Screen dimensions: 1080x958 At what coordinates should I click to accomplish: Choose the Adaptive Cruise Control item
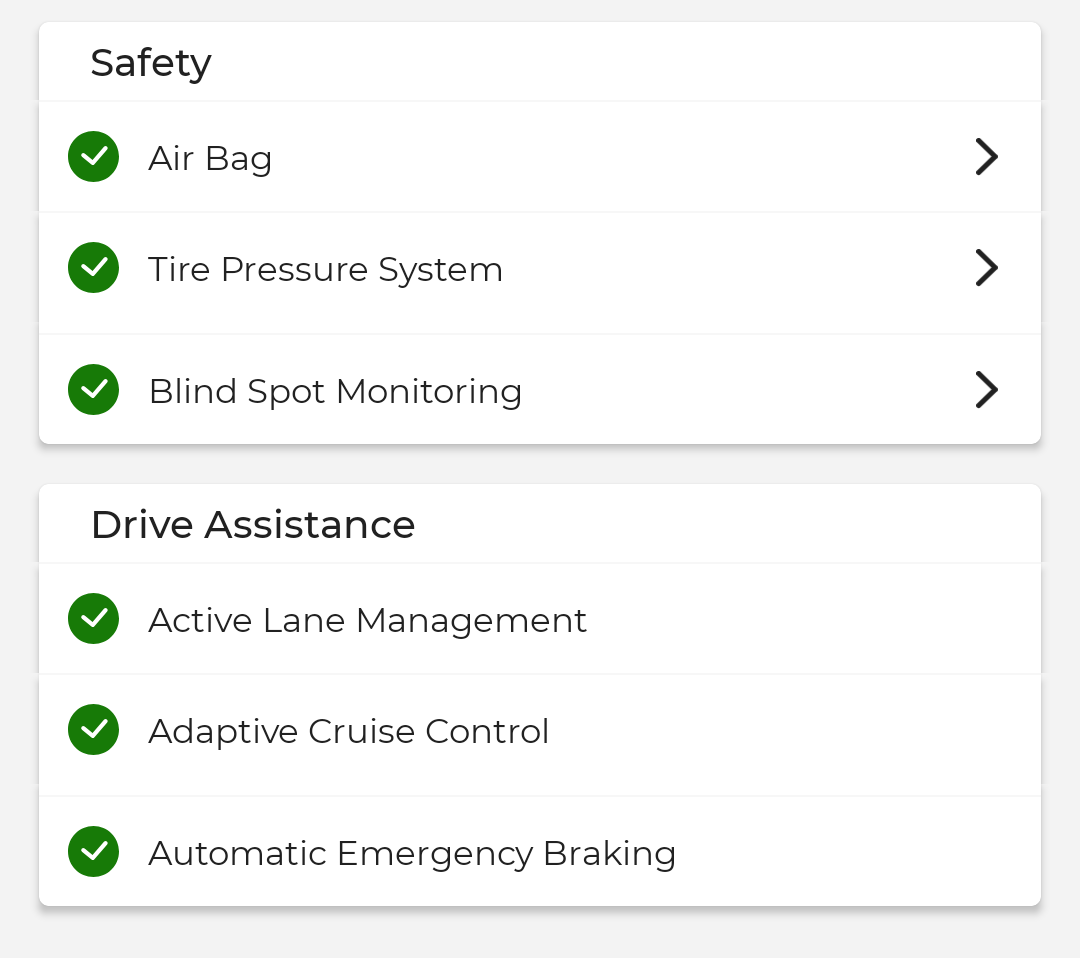pyautogui.click(x=348, y=731)
